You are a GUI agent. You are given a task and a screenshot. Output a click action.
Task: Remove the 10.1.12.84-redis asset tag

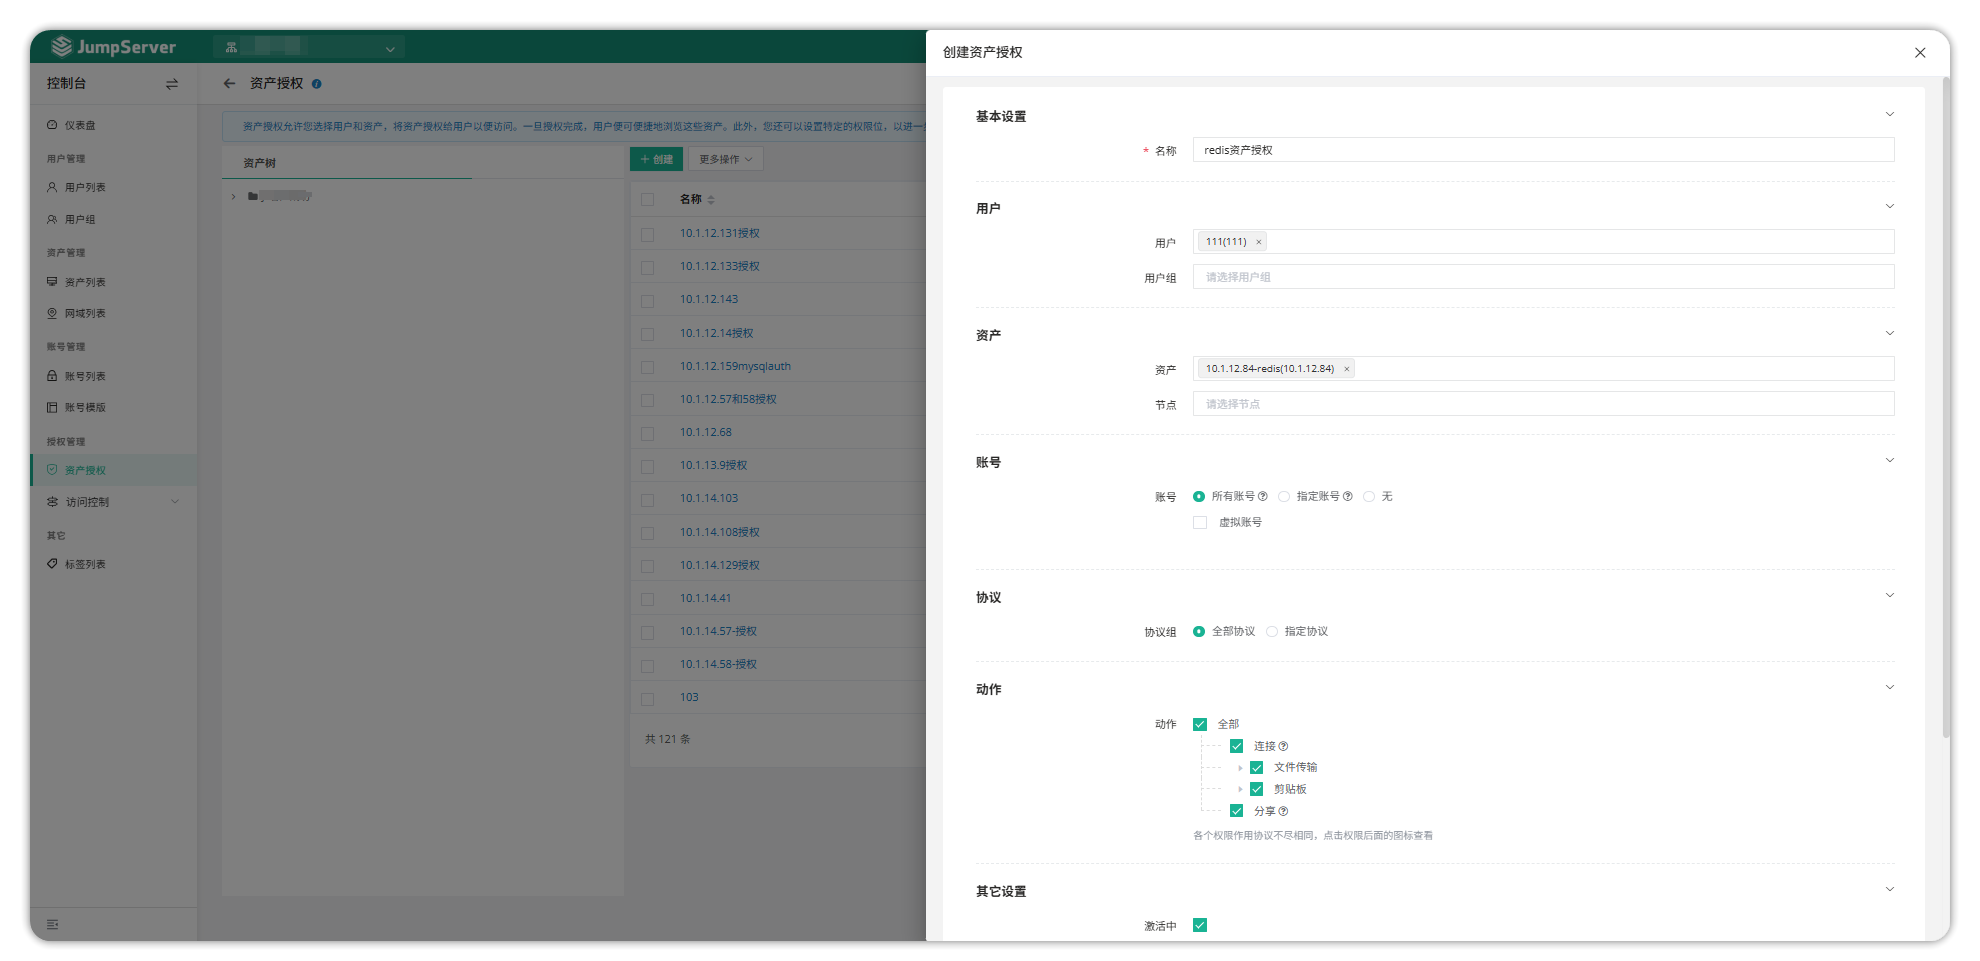[1347, 369]
